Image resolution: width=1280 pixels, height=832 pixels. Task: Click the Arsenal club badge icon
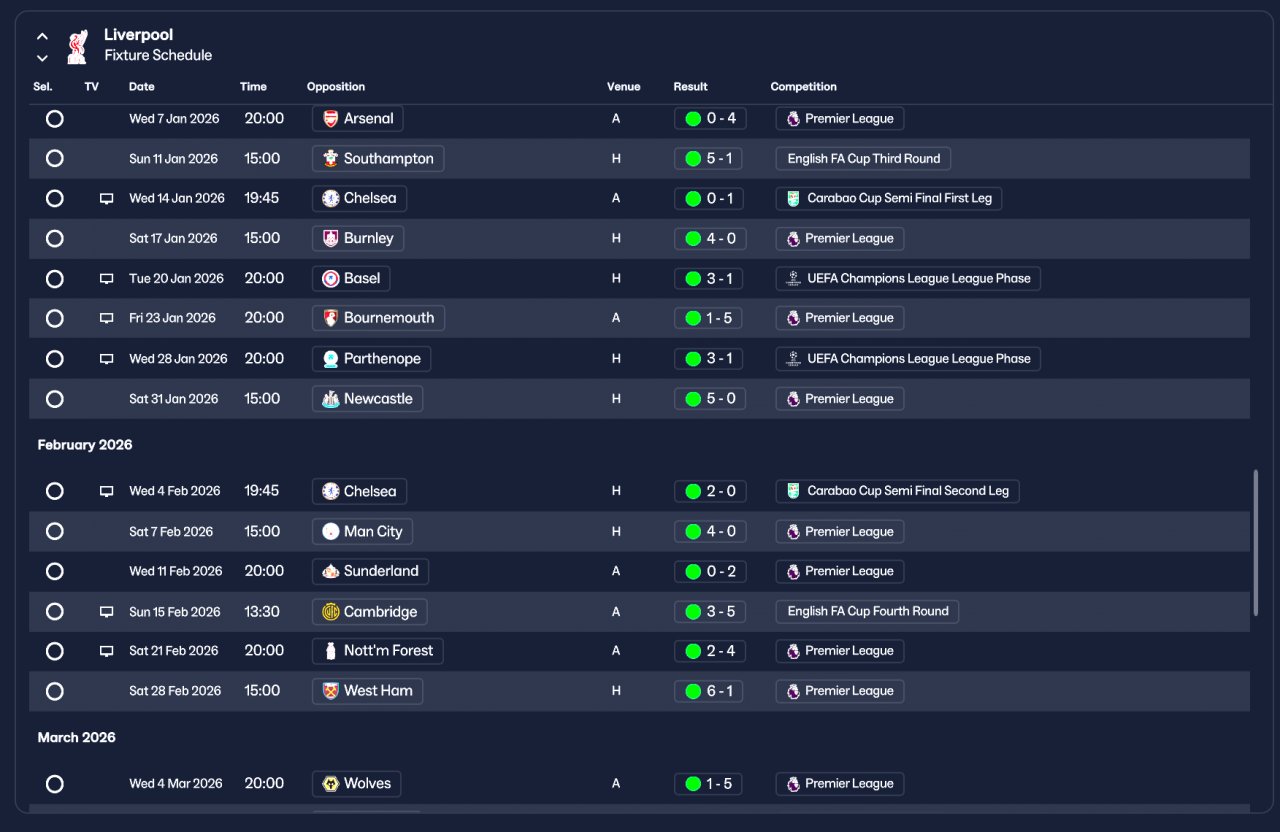point(330,119)
